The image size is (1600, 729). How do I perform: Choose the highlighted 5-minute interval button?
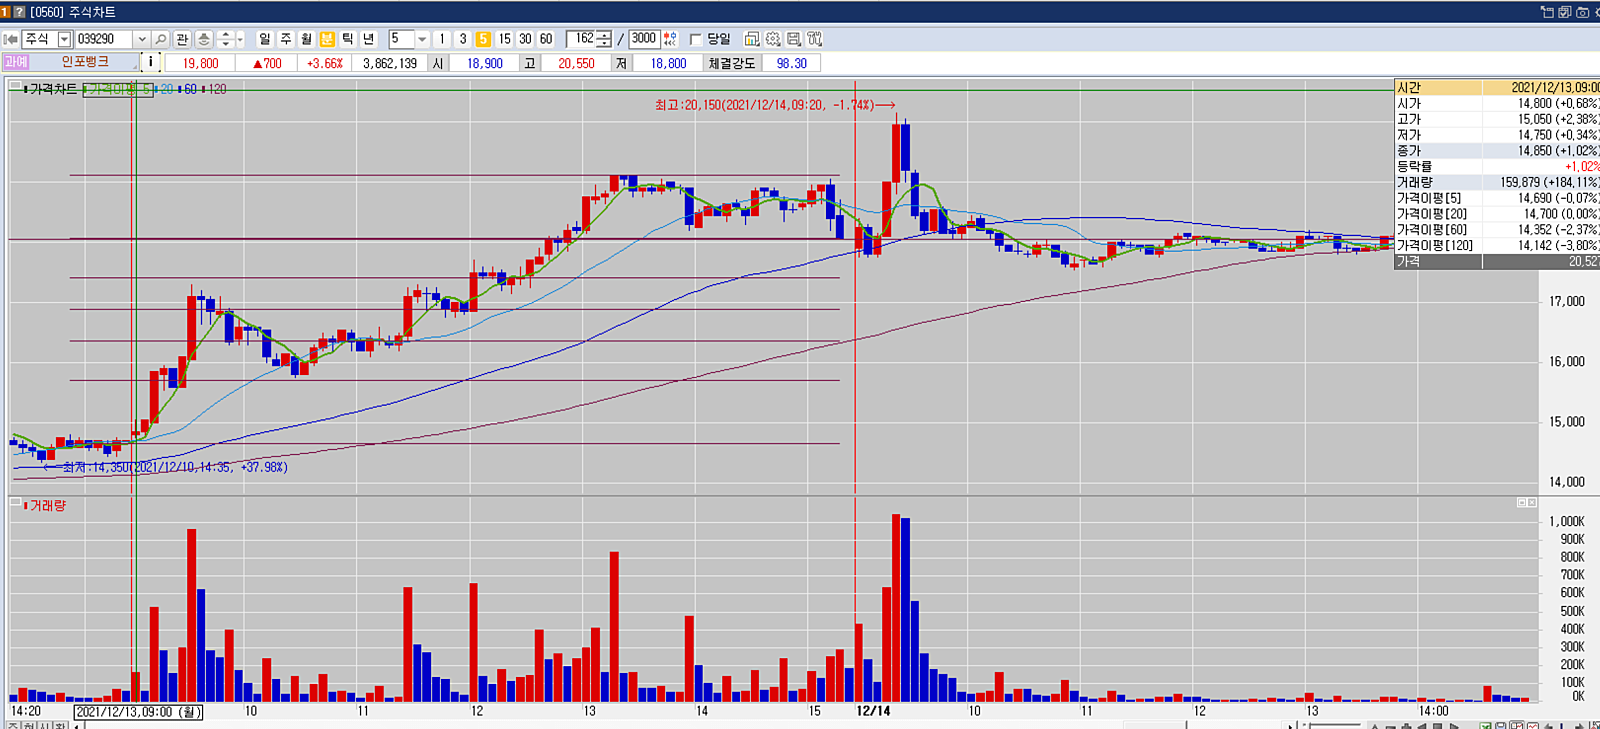[x=483, y=39]
